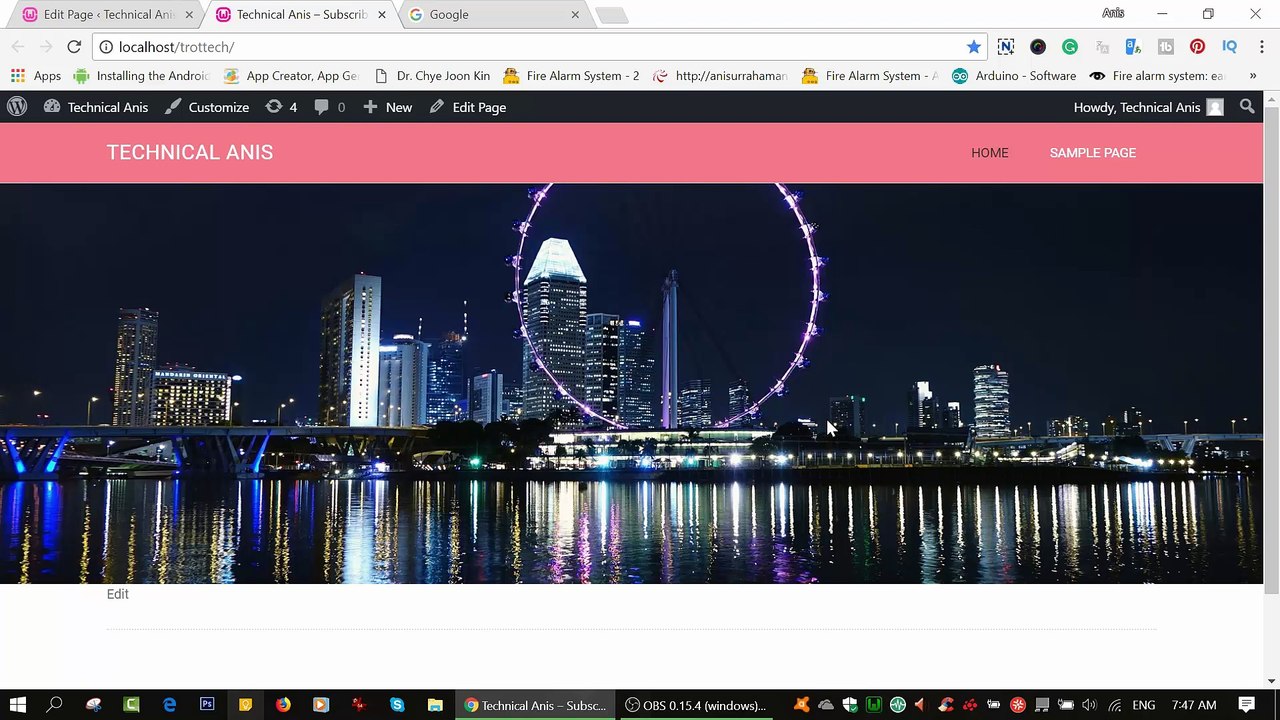Click the blue bookmark star

click(974, 47)
